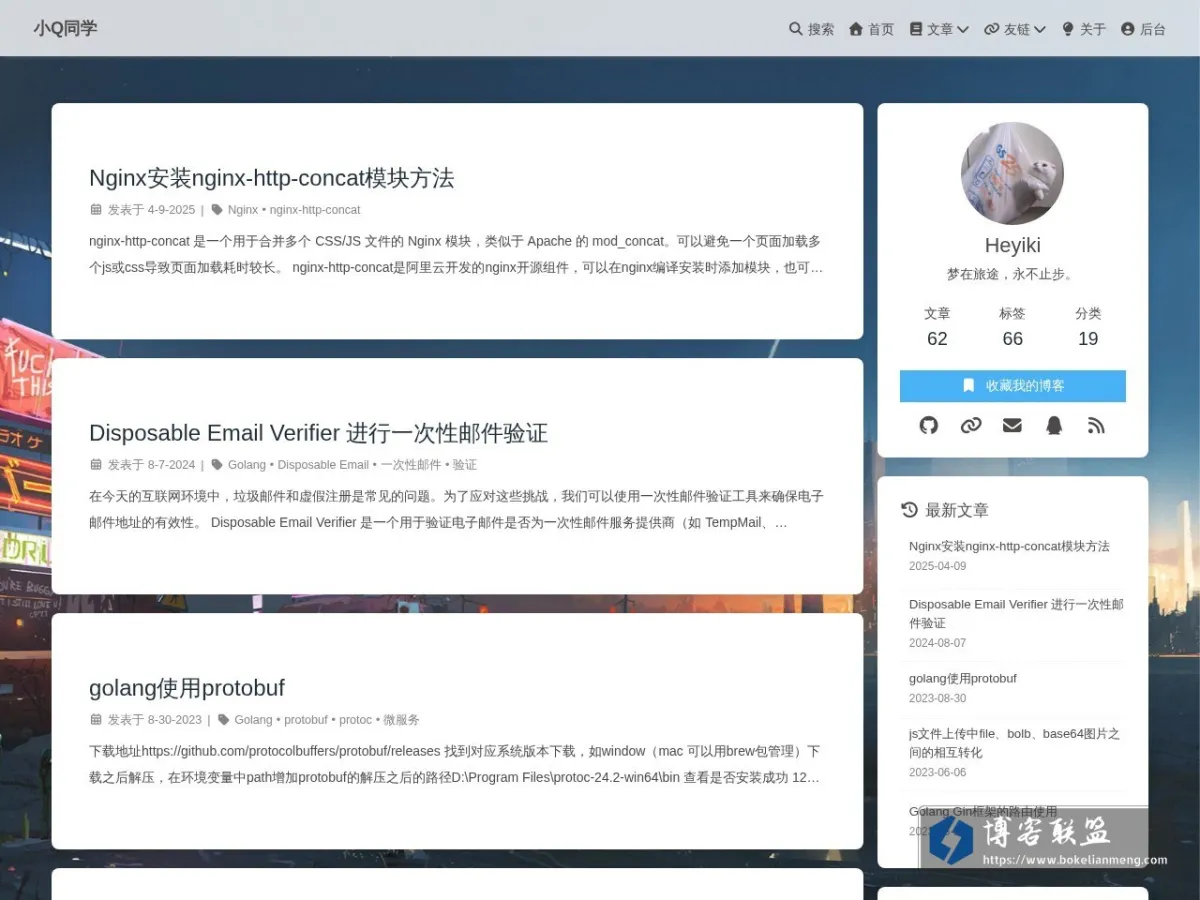Click the 最新文章 section heading
The image size is (1200, 900).
click(957, 510)
